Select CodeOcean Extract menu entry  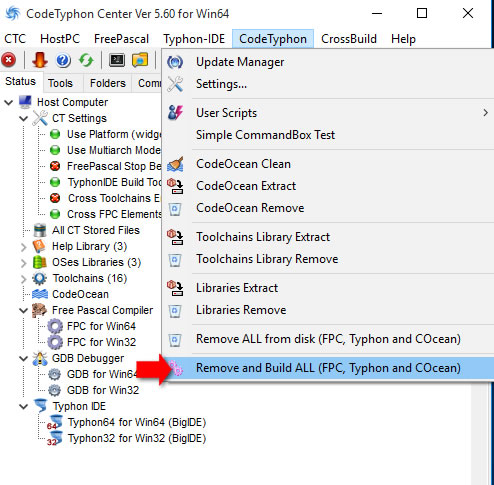pos(328,186)
